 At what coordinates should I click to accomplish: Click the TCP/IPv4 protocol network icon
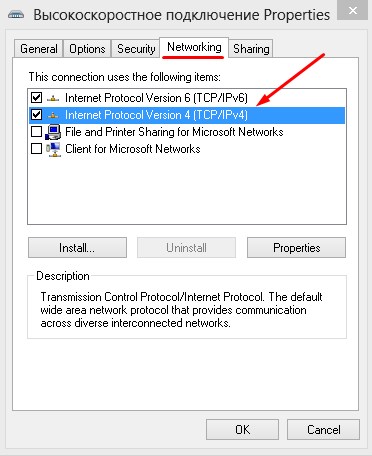(53, 115)
